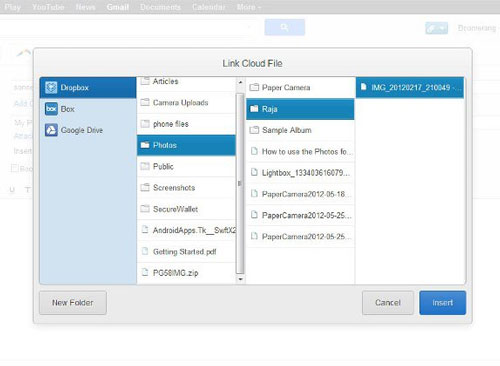Screen dimensions: 500x366
Task: Open YouTube in the Google bar
Action: click(48, 7)
